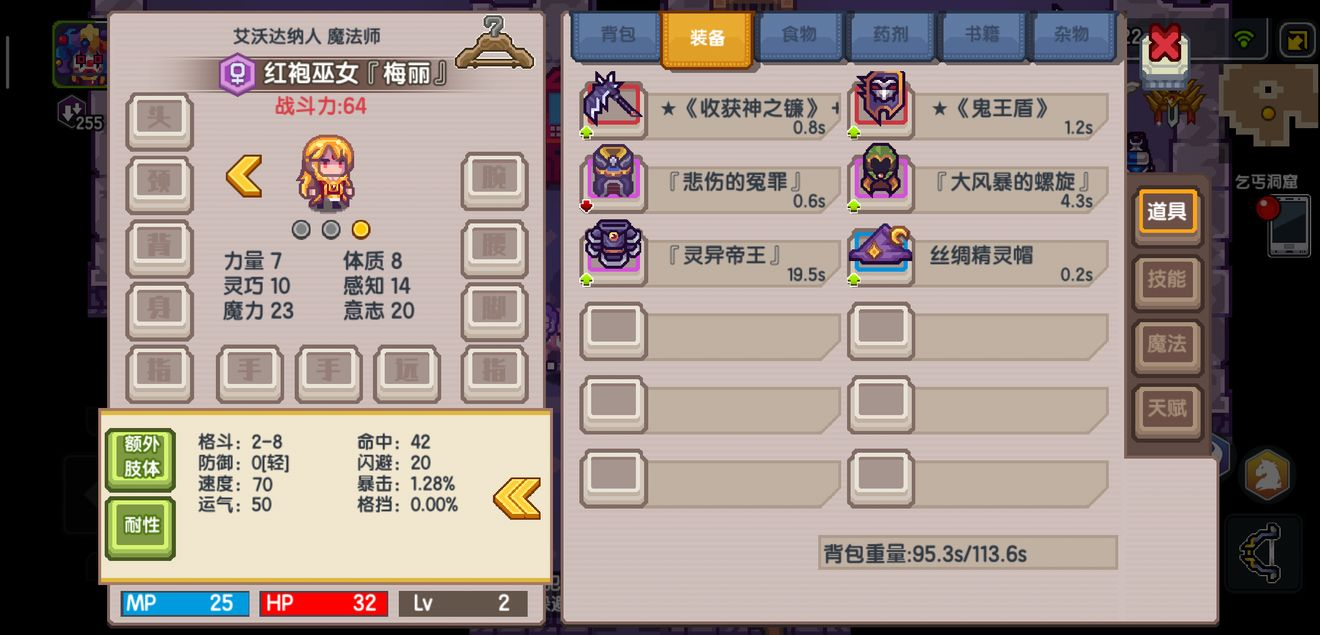Select the 收获神之镰 scythe item icon
The width and height of the screenshot is (1320, 635).
[612, 103]
